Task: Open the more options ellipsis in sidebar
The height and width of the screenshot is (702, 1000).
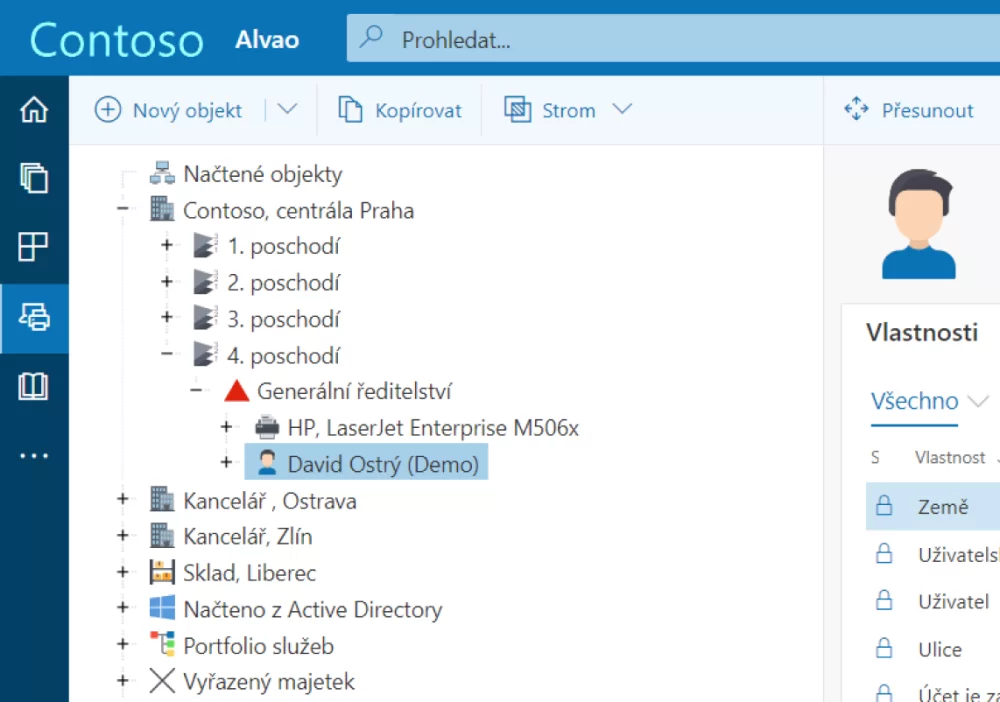Action: click(x=34, y=456)
